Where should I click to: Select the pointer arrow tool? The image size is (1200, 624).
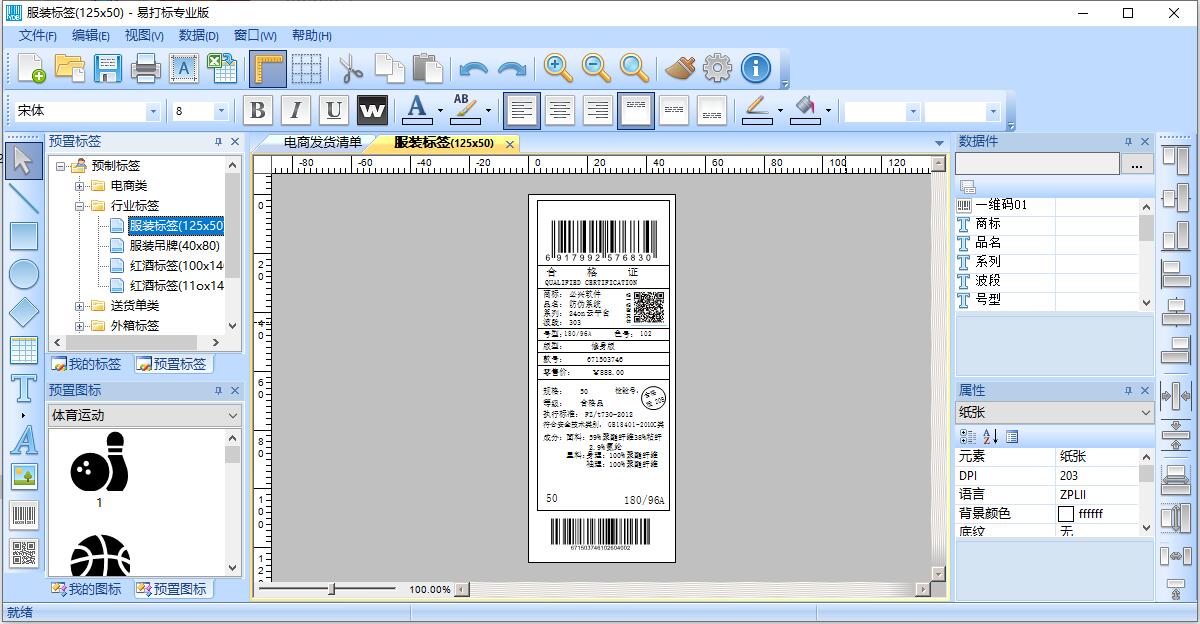tap(24, 161)
